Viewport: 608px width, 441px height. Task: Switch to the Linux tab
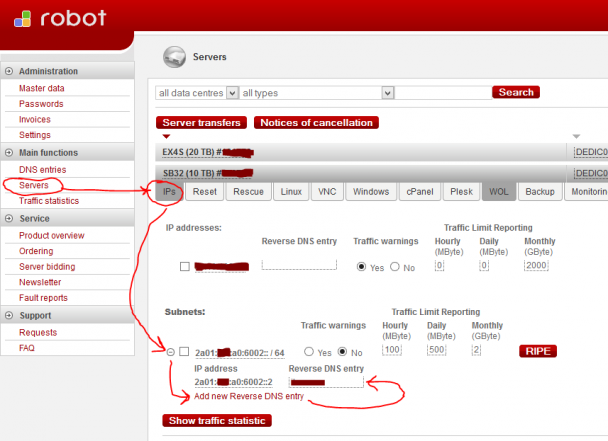tap(291, 192)
